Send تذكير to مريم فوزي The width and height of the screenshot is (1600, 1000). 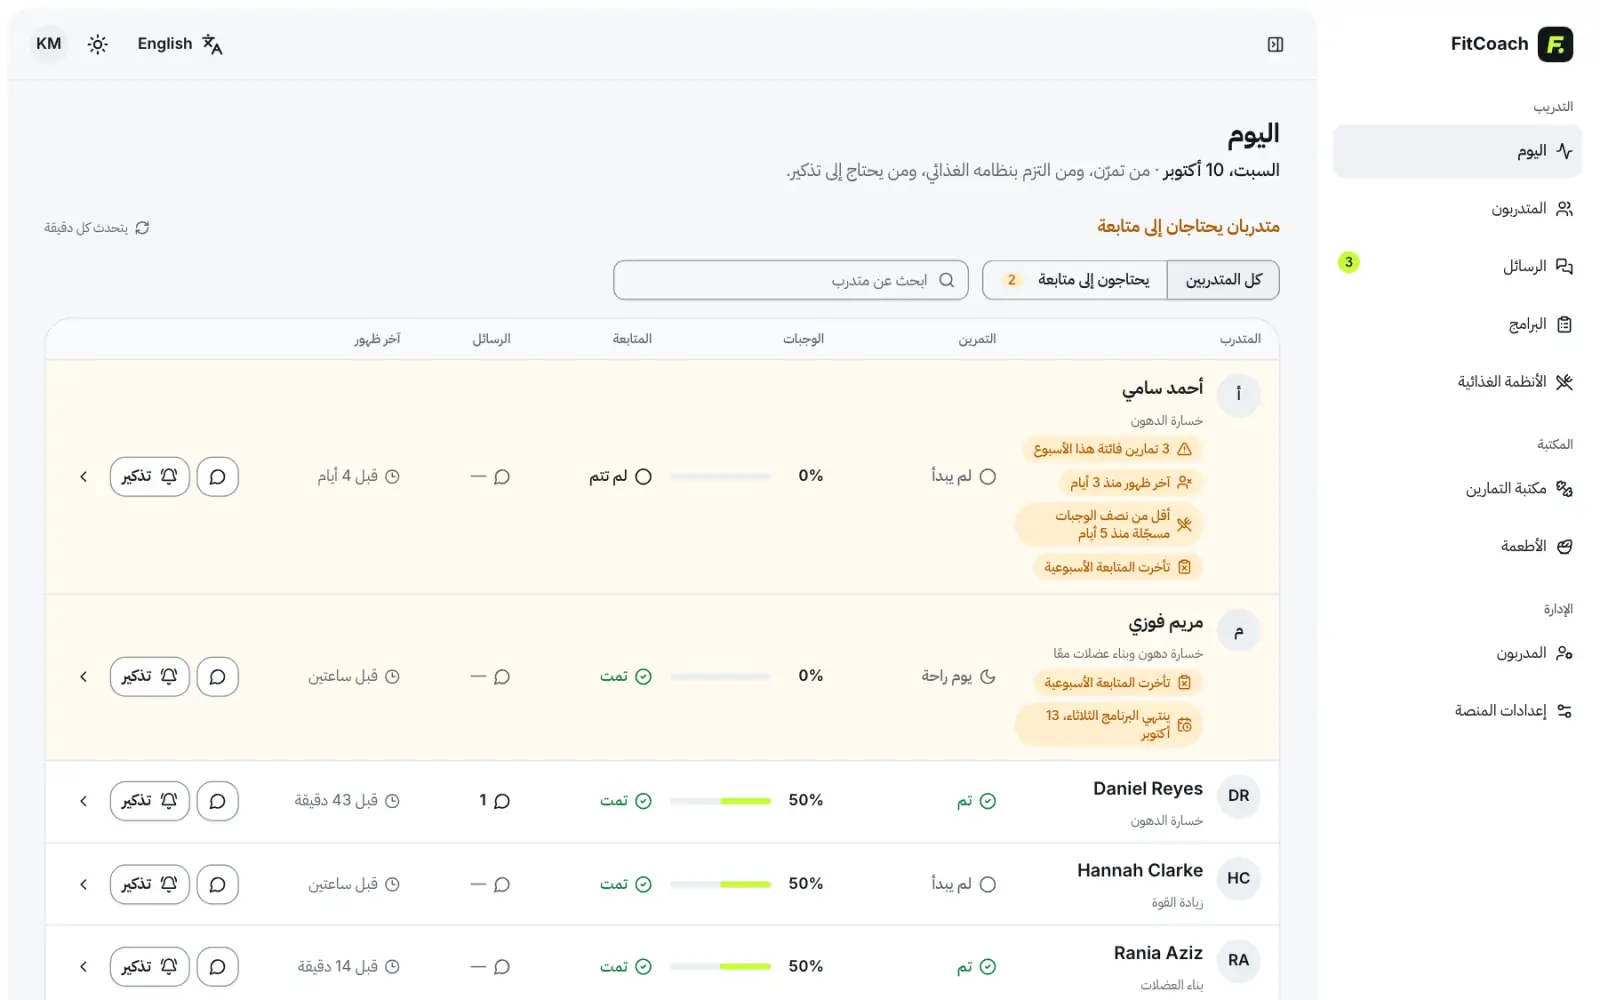[x=150, y=677]
